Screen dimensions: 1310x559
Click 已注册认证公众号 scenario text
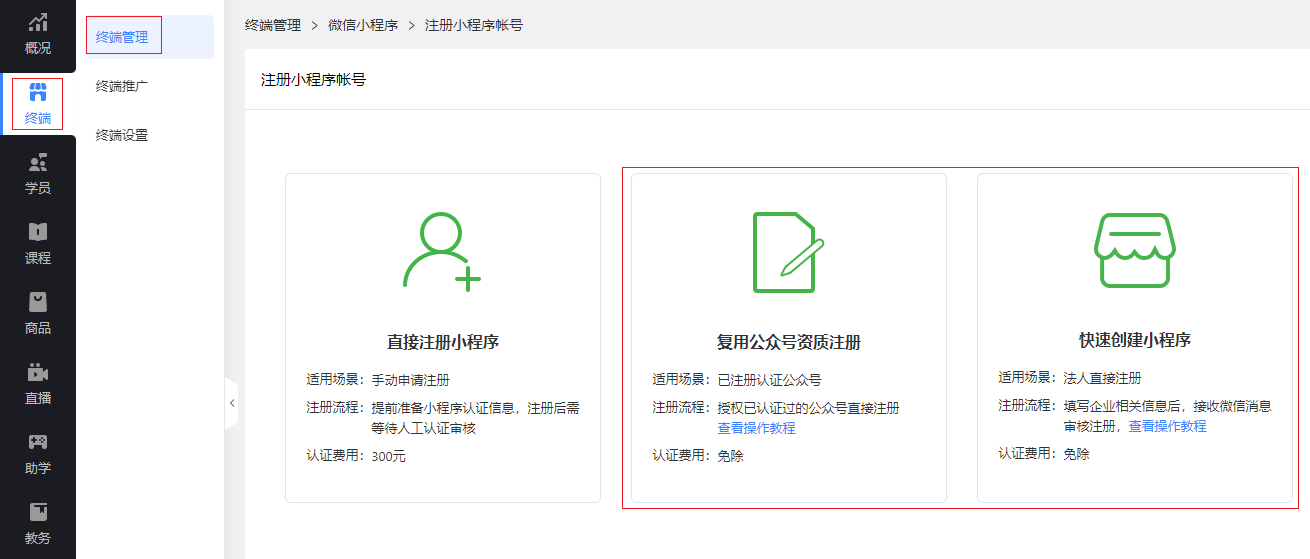click(770, 380)
